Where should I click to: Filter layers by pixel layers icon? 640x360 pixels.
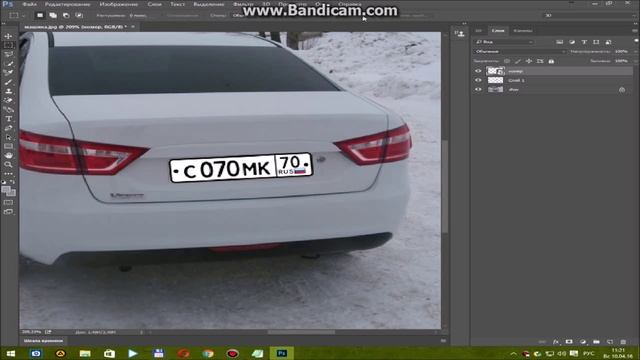560,42
